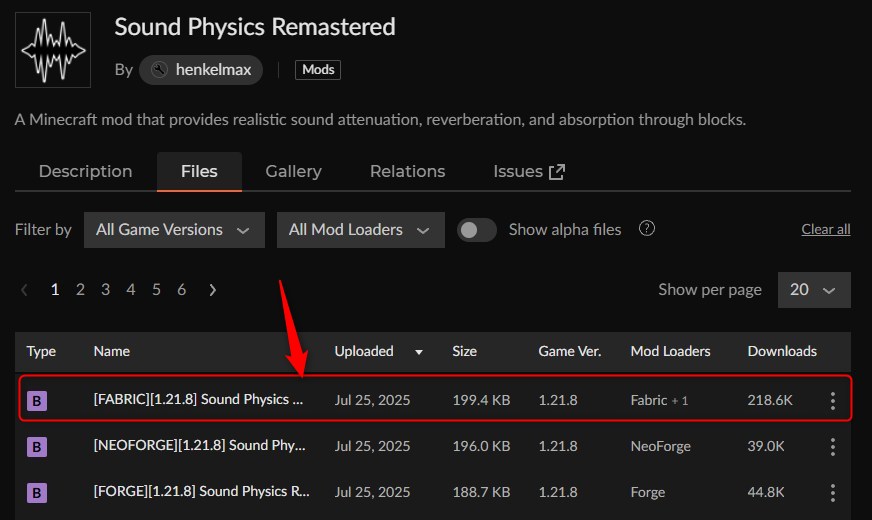Viewport: 872px width, 520px height.
Task: Go to page 3 of files
Action: tap(105, 290)
